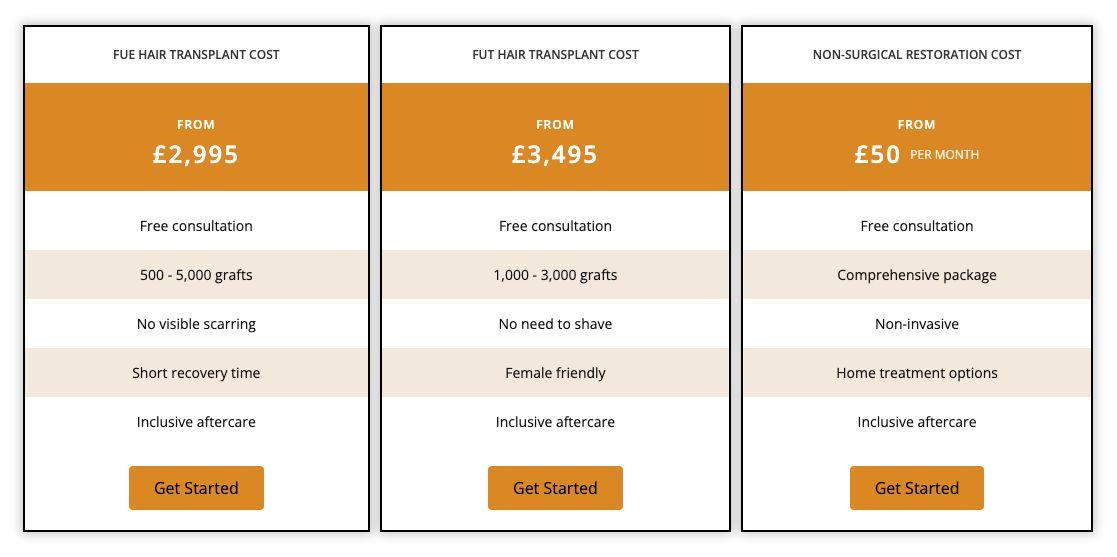1117x557 pixels.
Task: Click the £2,995 price
Action: pos(196,154)
